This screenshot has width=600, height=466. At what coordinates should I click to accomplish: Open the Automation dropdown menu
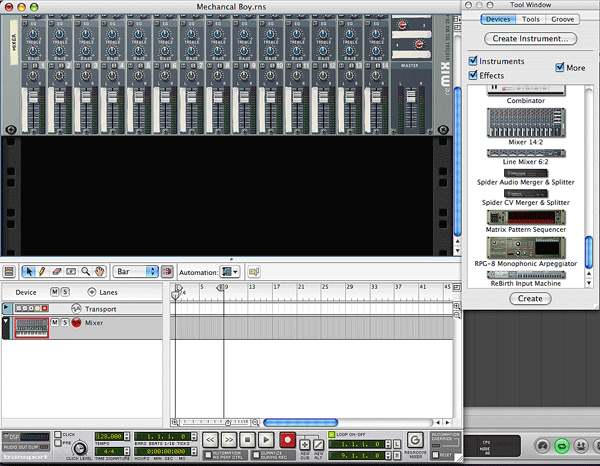pos(230,271)
